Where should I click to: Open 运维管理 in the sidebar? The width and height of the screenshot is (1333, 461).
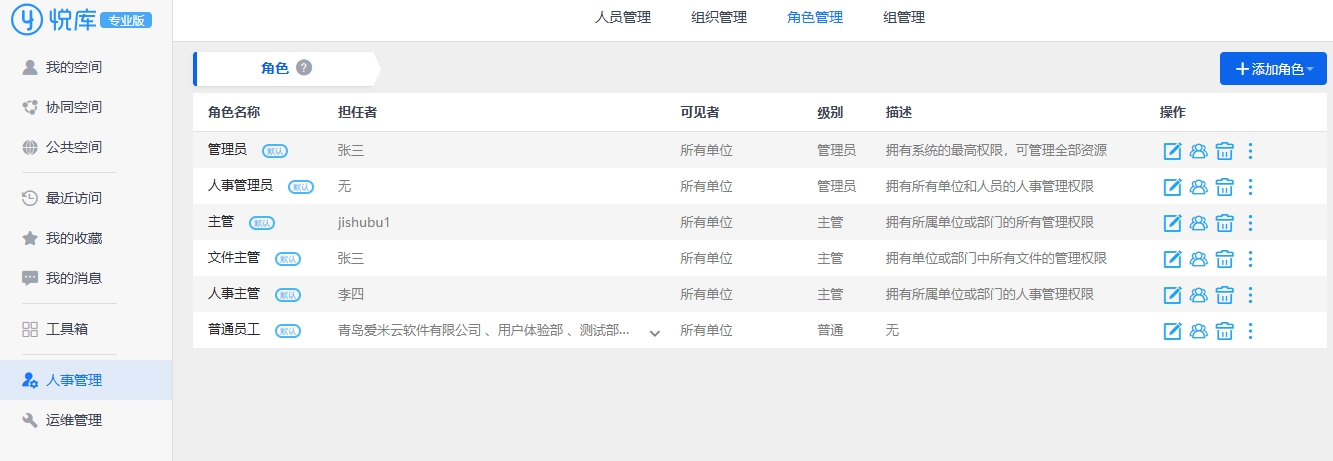(73, 420)
